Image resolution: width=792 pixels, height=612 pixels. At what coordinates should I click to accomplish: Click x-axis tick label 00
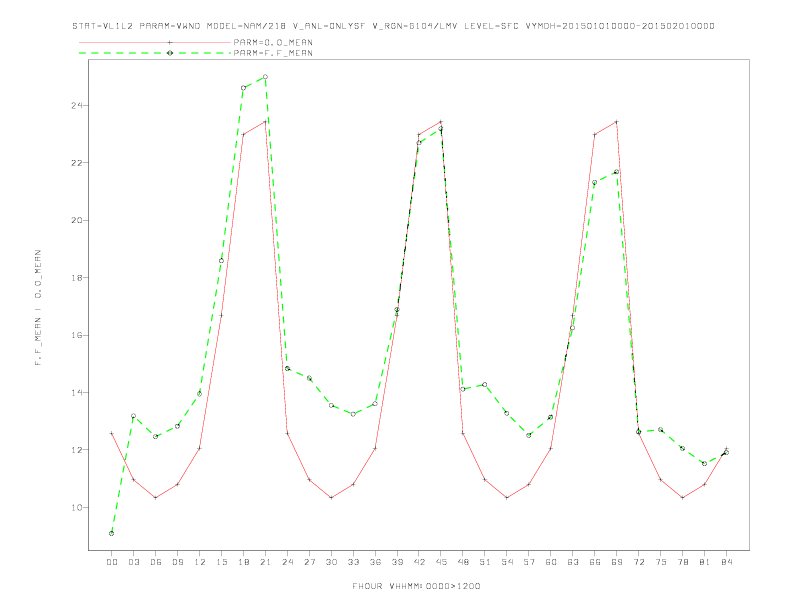[112, 562]
